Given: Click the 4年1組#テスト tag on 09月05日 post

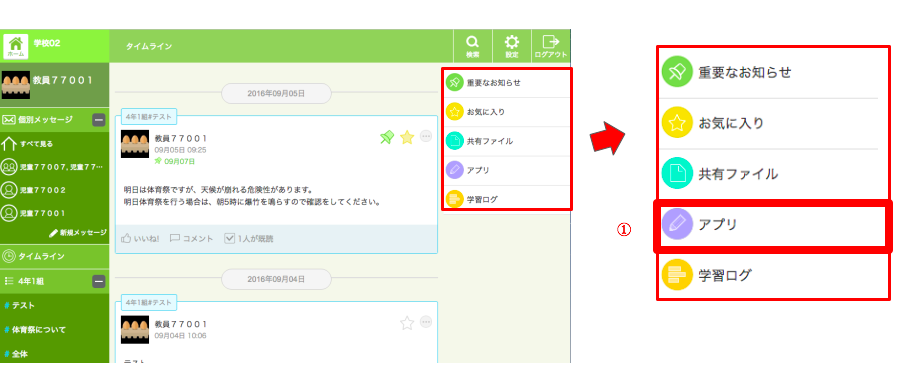Looking at the screenshot, I should [x=149, y=116].
